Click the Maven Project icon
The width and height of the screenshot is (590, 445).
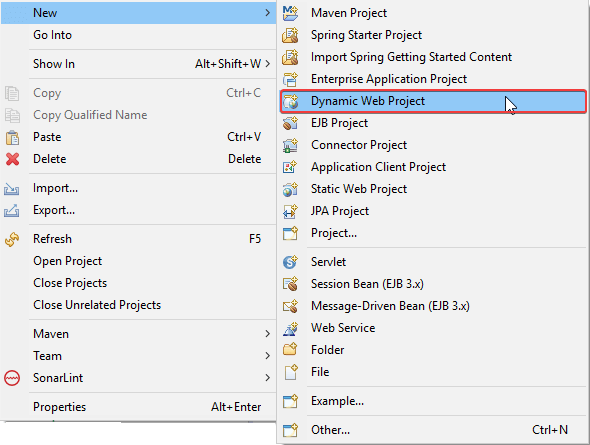pyautogui.click(x=290, y=13)
